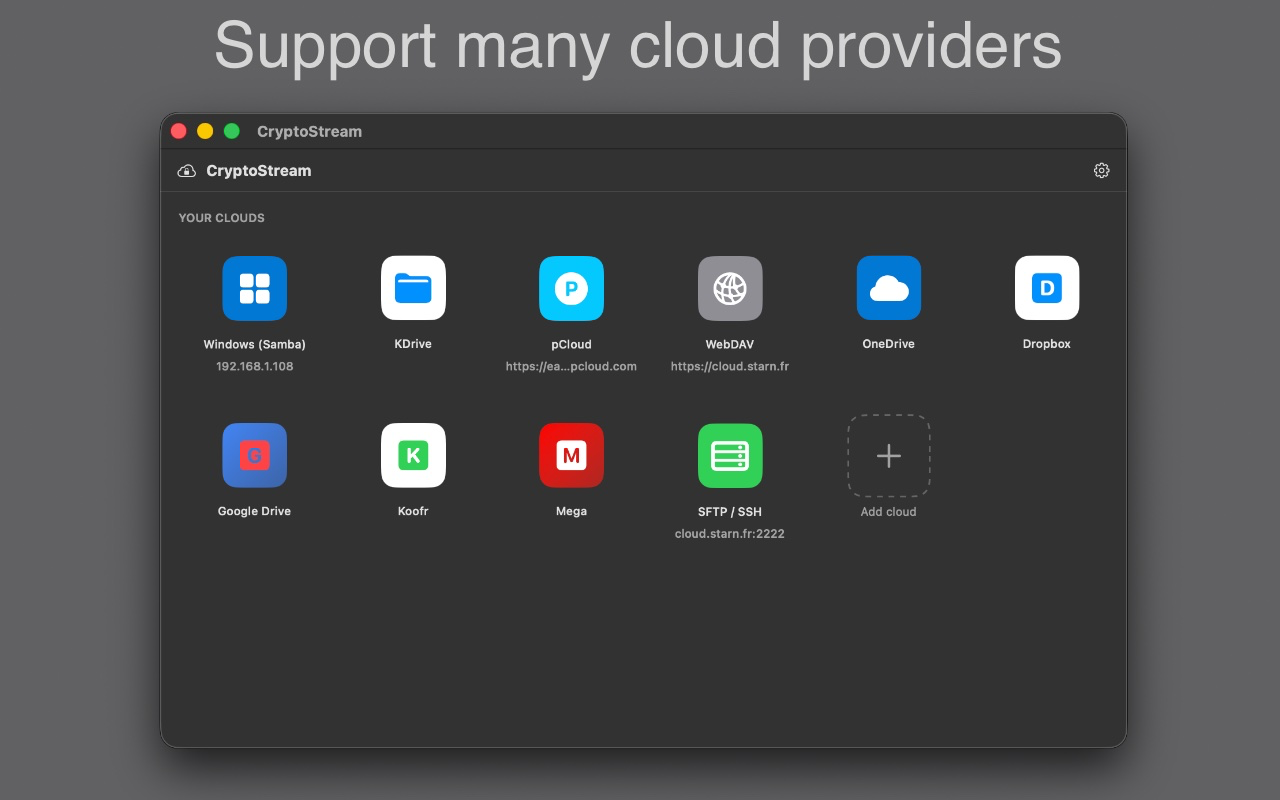The height and width of the screenshot is (800, 1280).
Task: Click the YOUR CLOUDS section heading
Action: pyautogui.click(x=221, y=218)
